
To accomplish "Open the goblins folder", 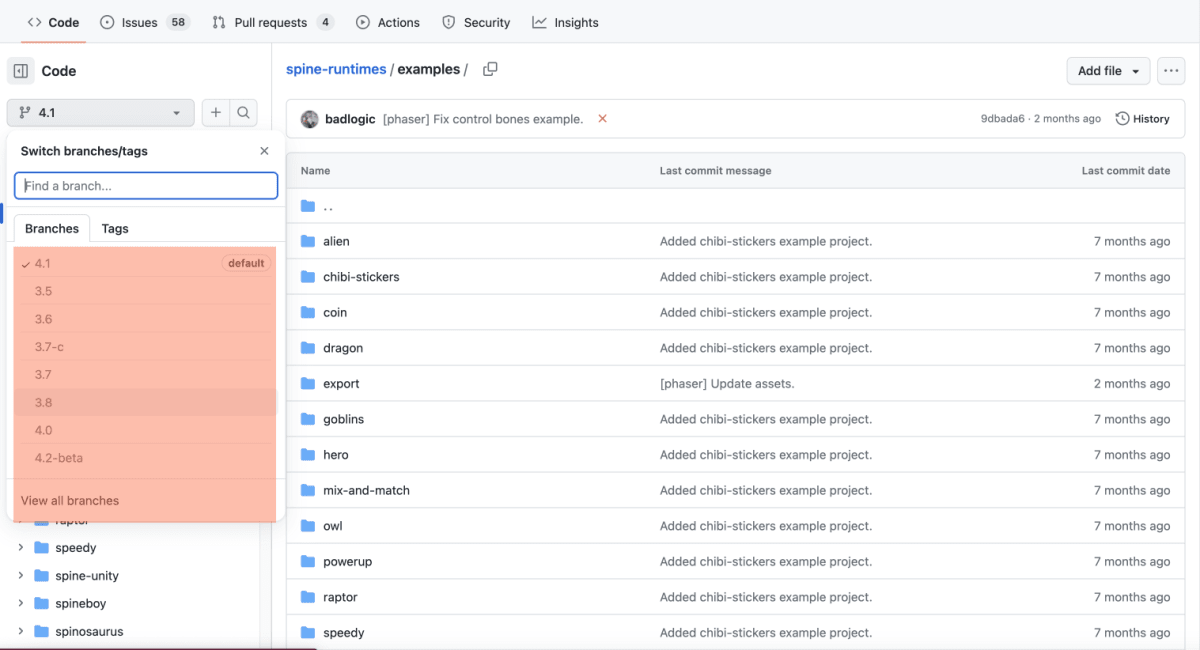I will click(343, 419).
